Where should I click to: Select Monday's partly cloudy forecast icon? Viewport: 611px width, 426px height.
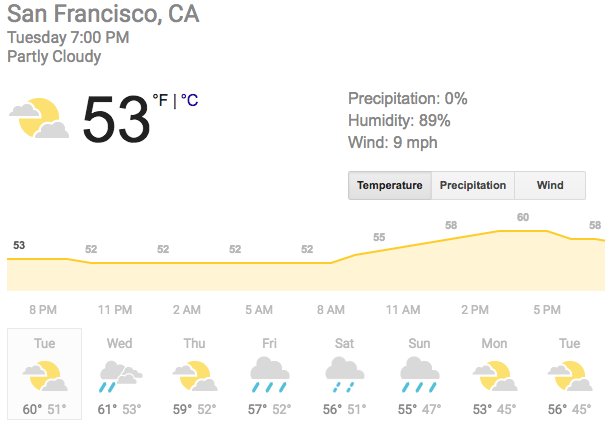(x=494, y=376)
